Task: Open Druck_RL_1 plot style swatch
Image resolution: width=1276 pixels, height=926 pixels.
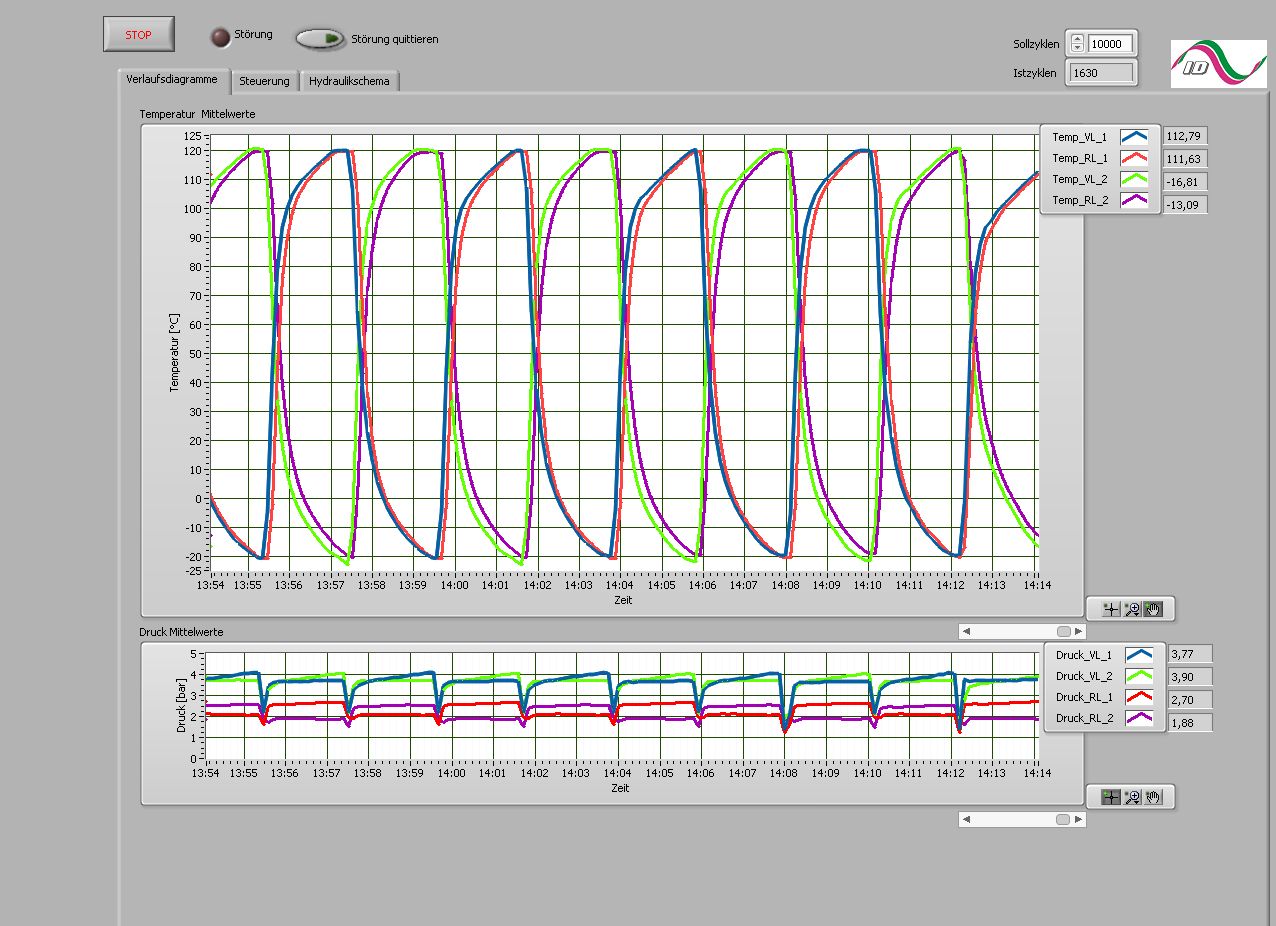Action: [x=1139, y=697]
